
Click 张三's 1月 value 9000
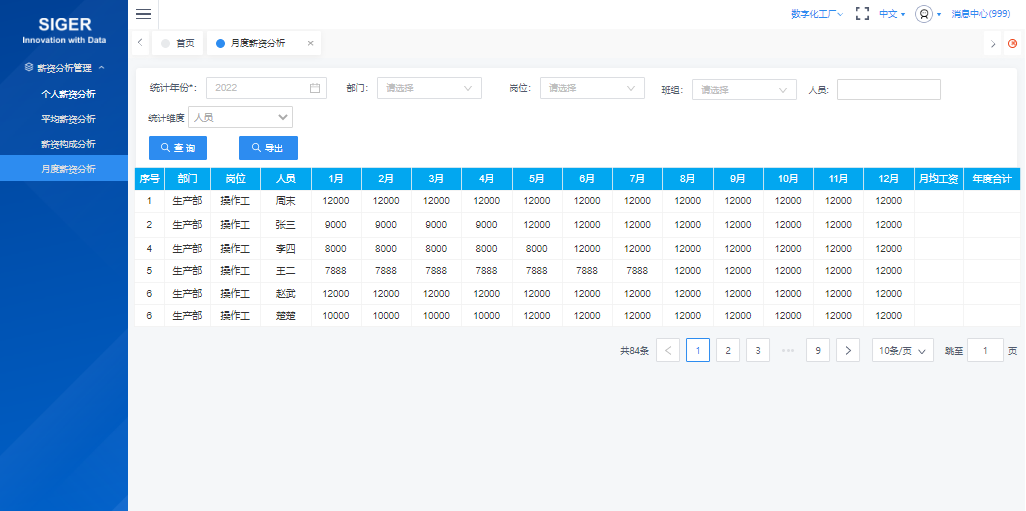point(336,224)
